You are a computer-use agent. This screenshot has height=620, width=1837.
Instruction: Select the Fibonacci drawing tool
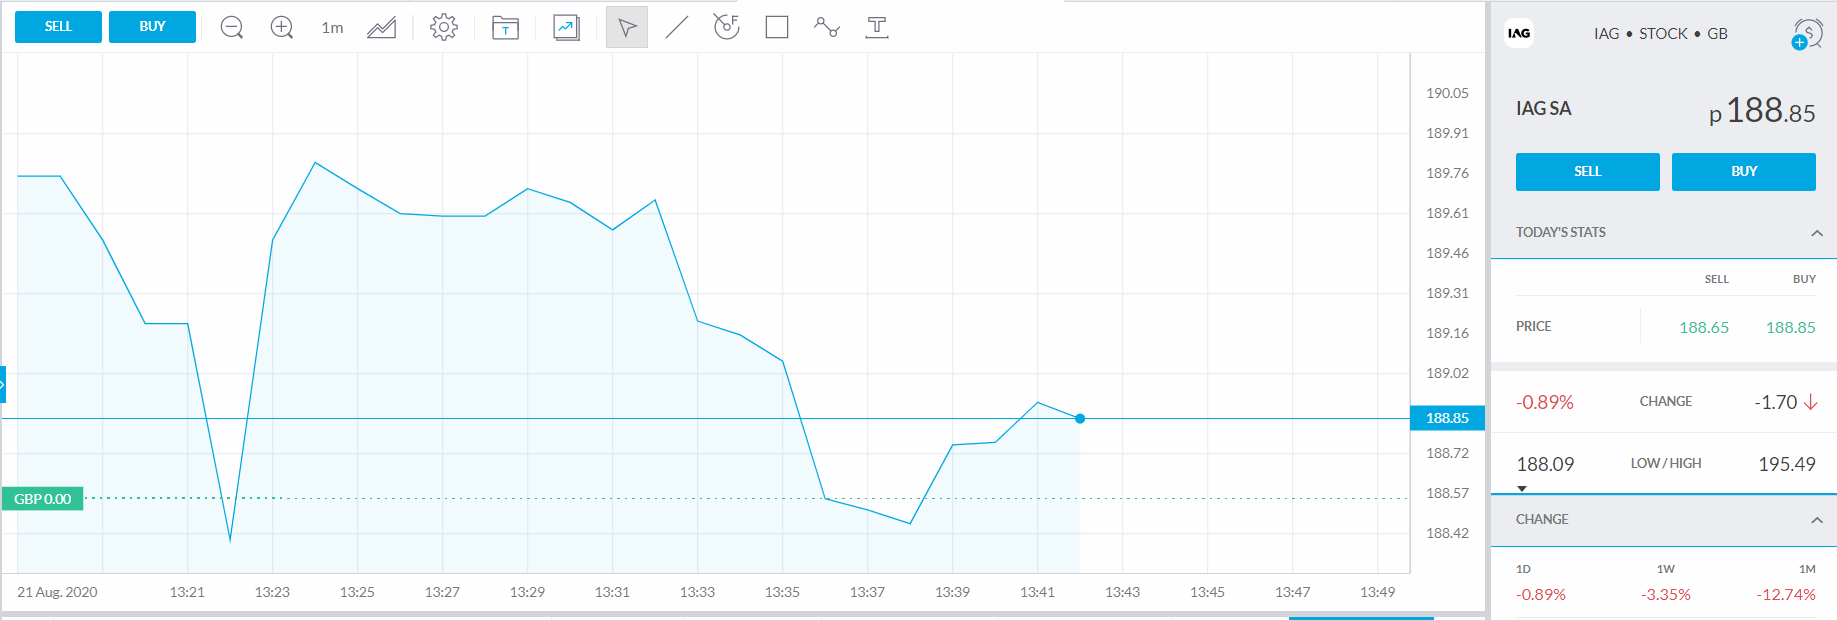click(727, 28)
